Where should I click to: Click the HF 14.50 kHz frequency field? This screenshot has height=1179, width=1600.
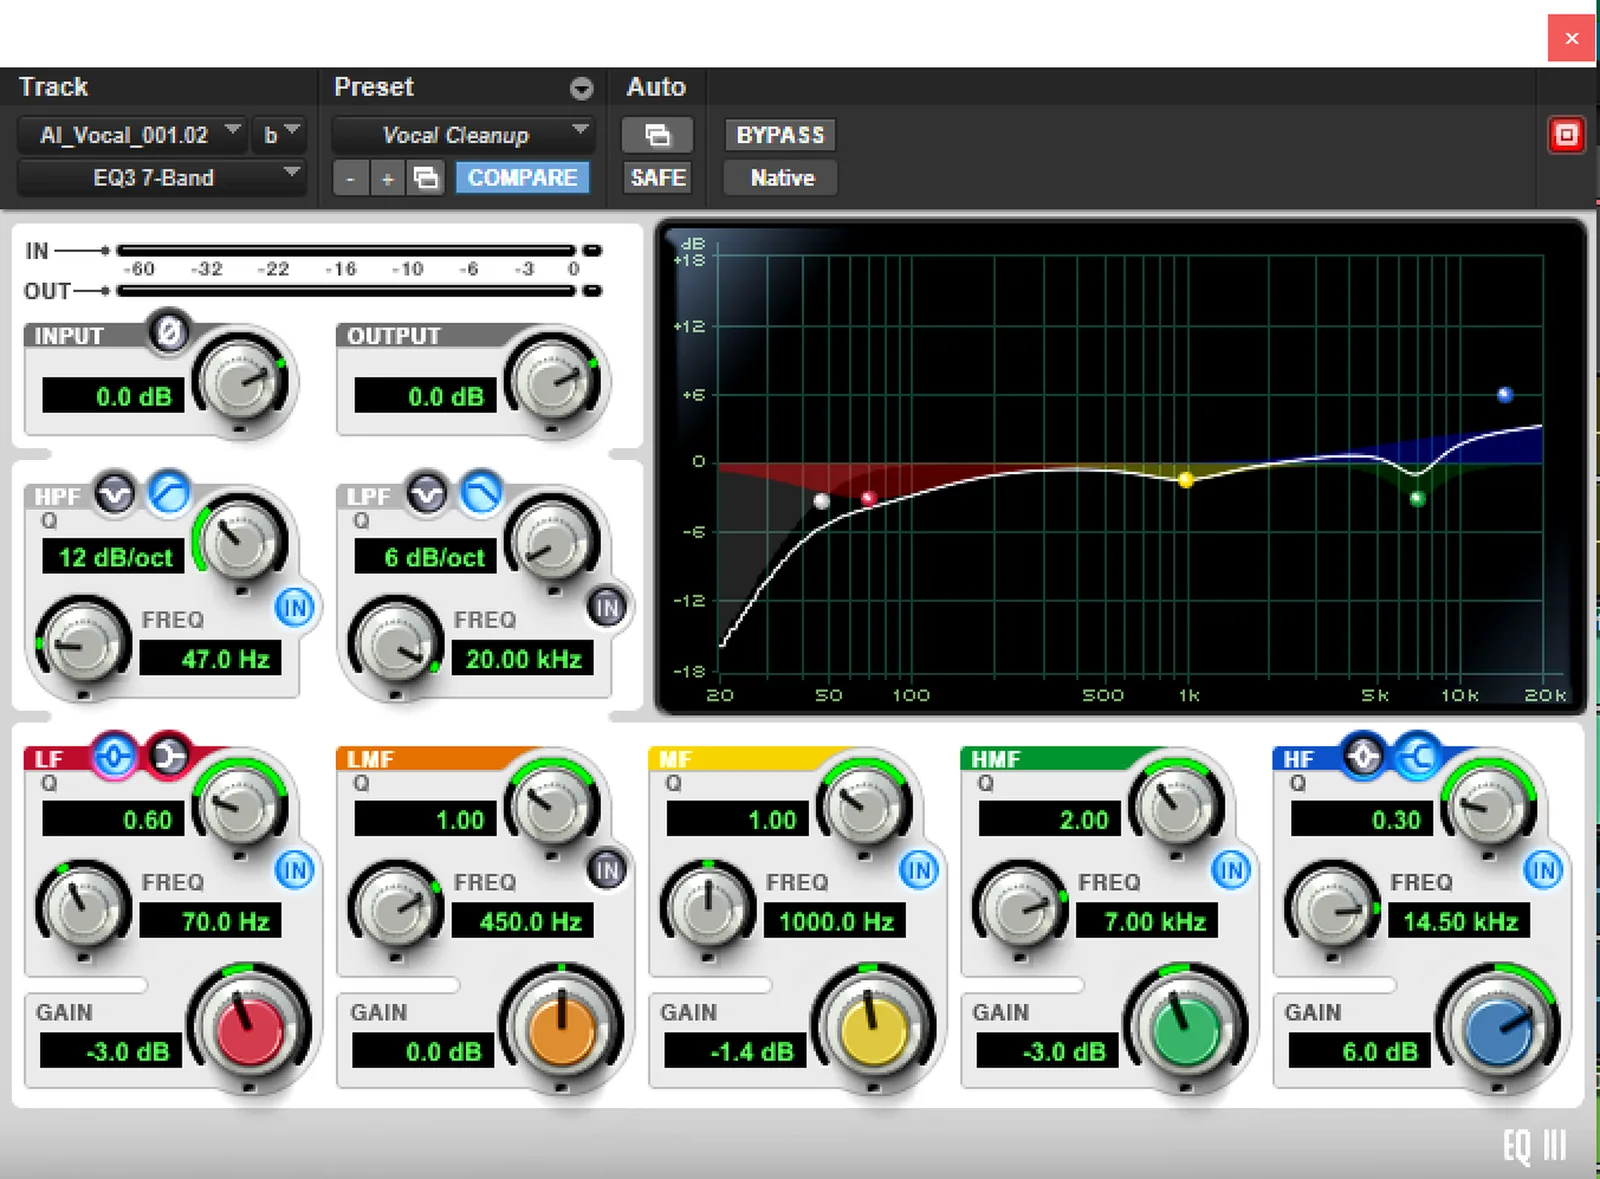1459,921
